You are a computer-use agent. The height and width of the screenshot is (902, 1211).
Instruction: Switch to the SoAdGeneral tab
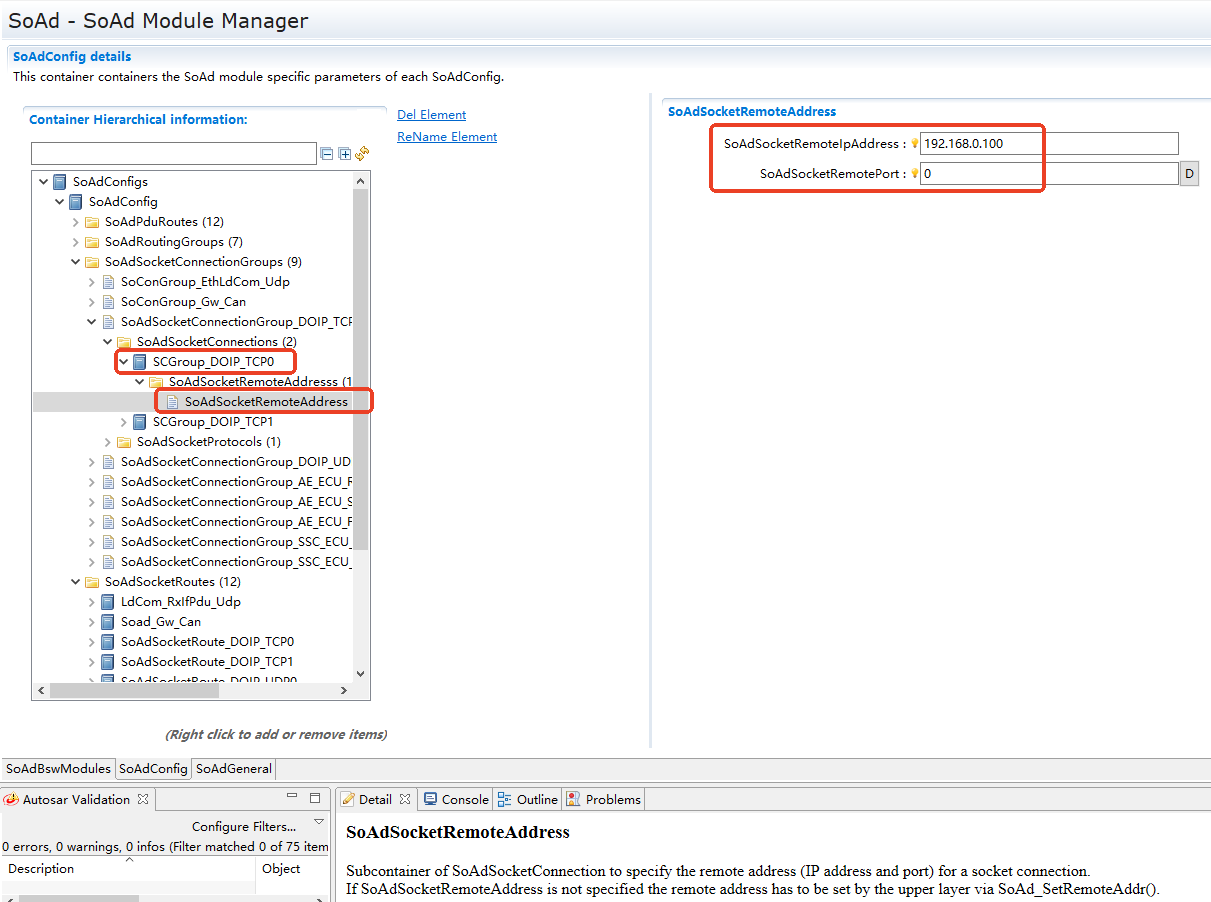tap(233, 769)
